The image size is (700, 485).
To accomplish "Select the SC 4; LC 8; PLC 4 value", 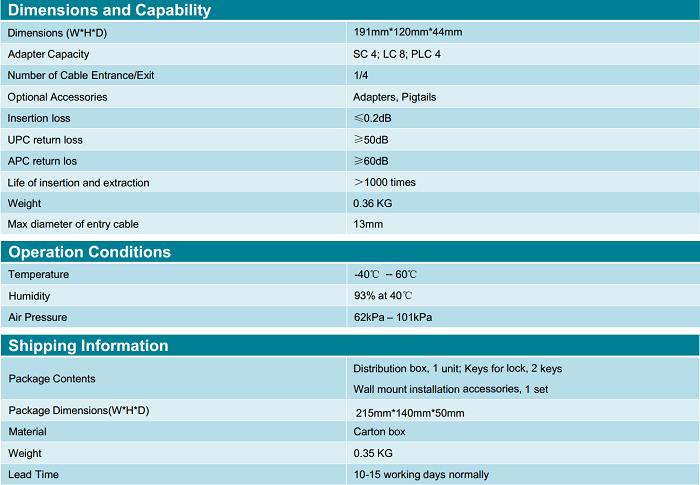I will [397, 54].
